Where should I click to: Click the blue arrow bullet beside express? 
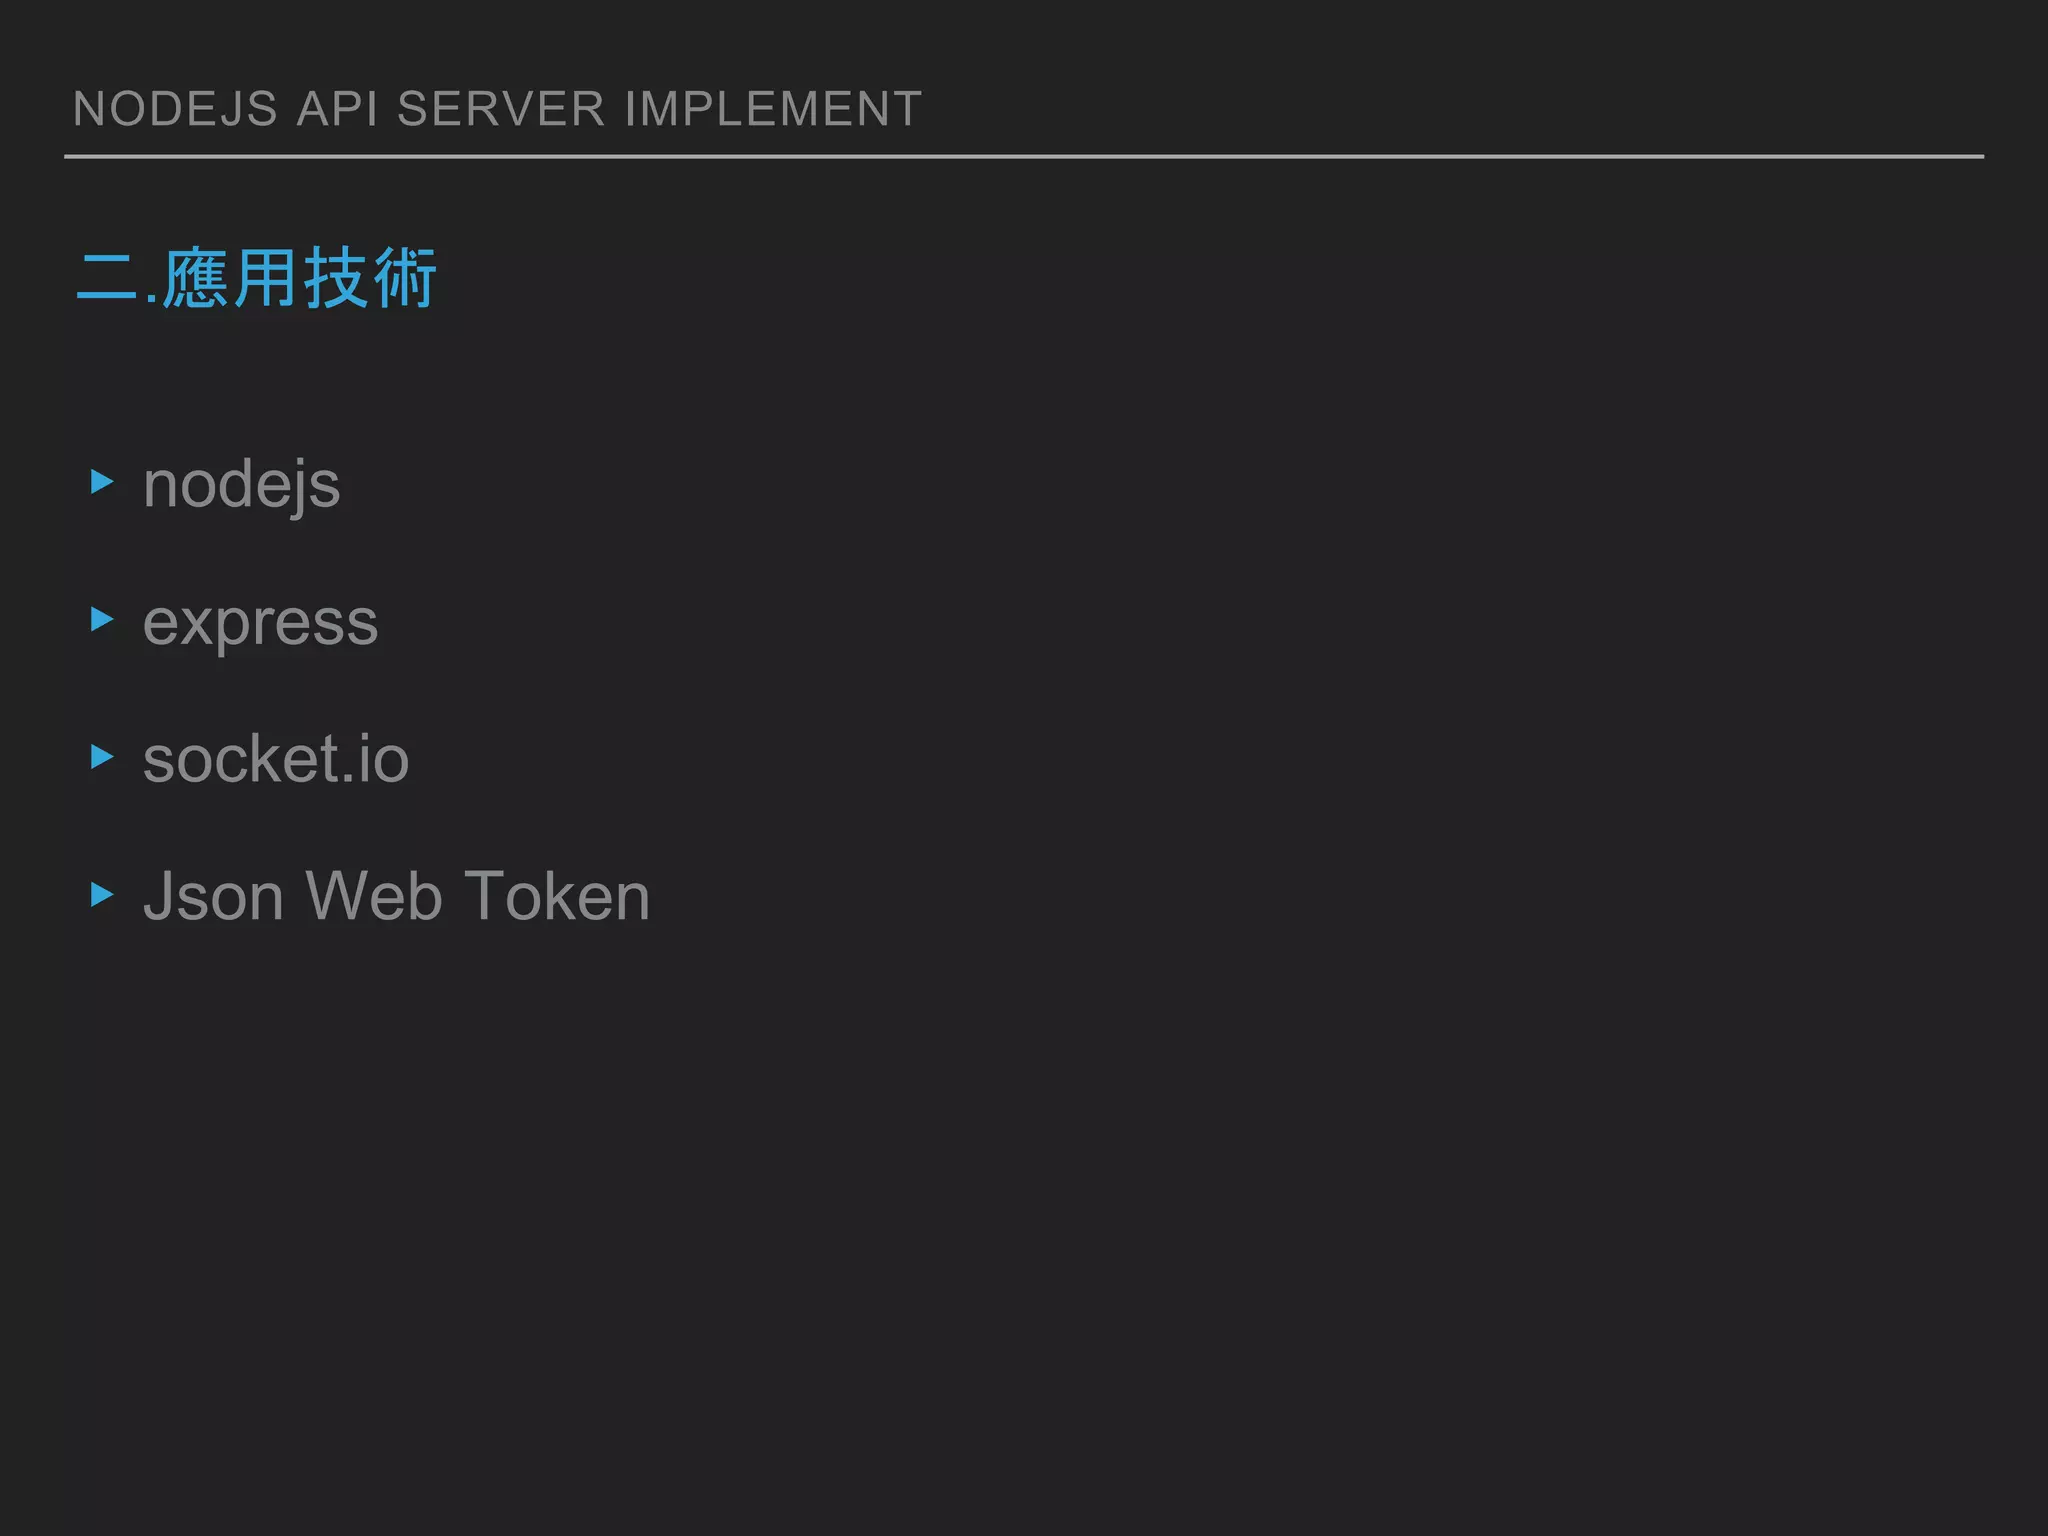102,619
